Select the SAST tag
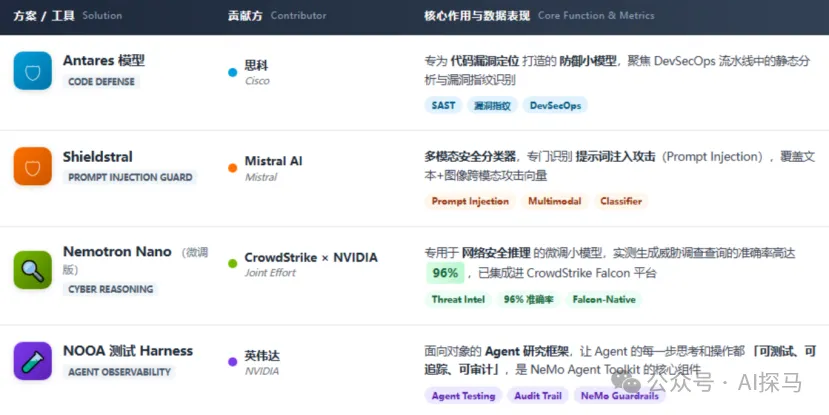 point(443,105)
